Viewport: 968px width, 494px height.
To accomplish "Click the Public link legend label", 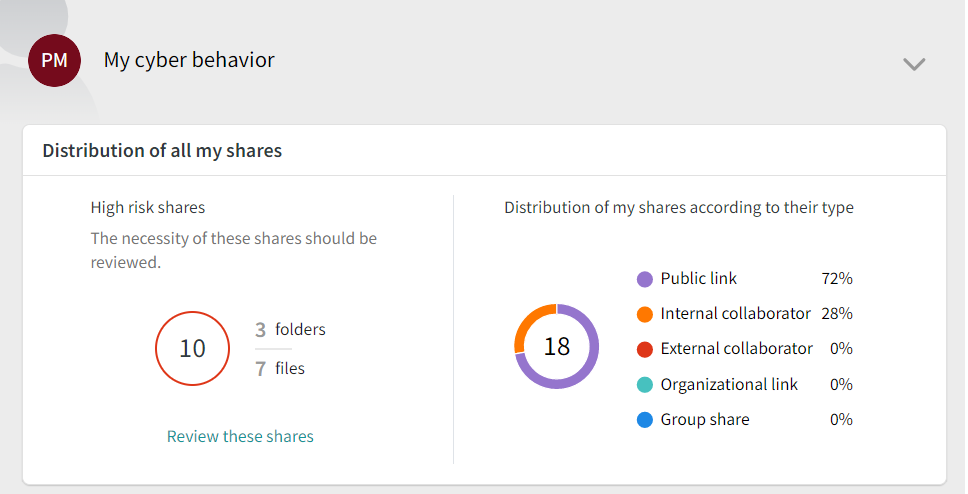I will coord(698,278).
